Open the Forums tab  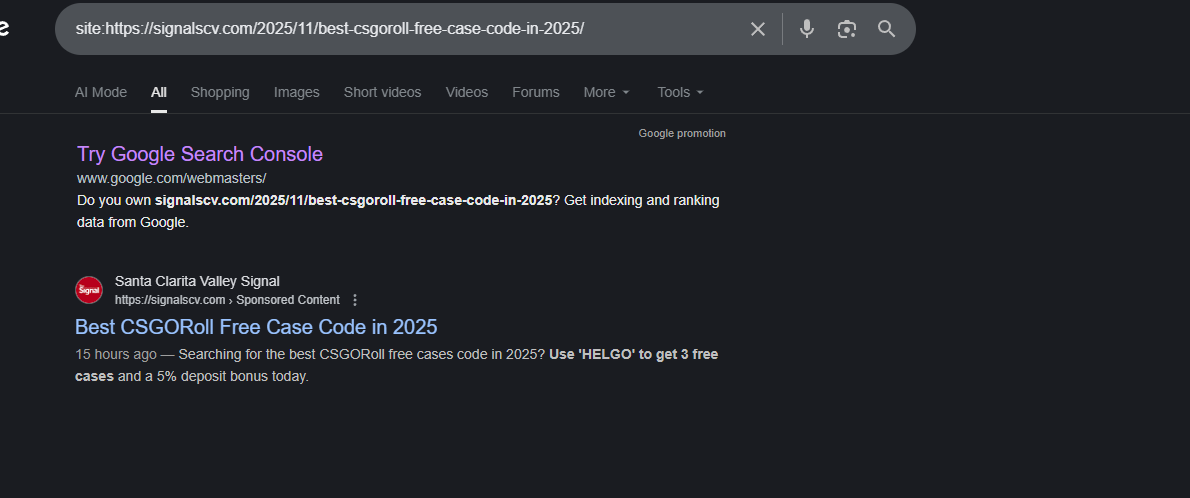tap(536, 92)
